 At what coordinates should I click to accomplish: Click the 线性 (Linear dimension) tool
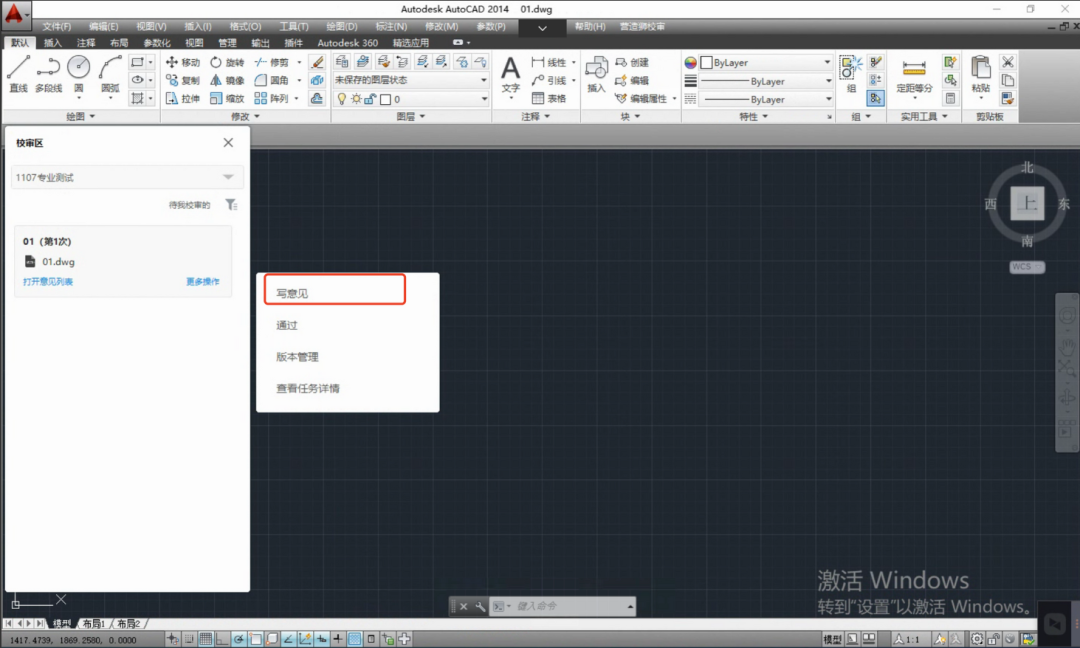click(549, 62)
